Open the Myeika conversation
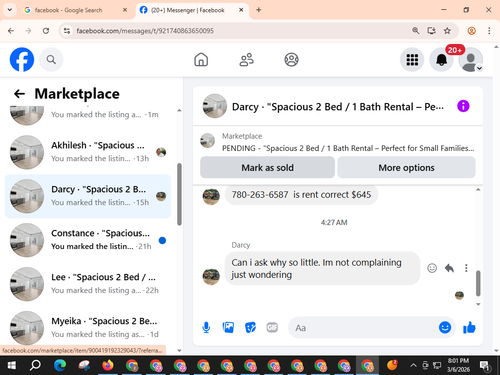This screenshot has width=500, height=375. click(88, 327)
